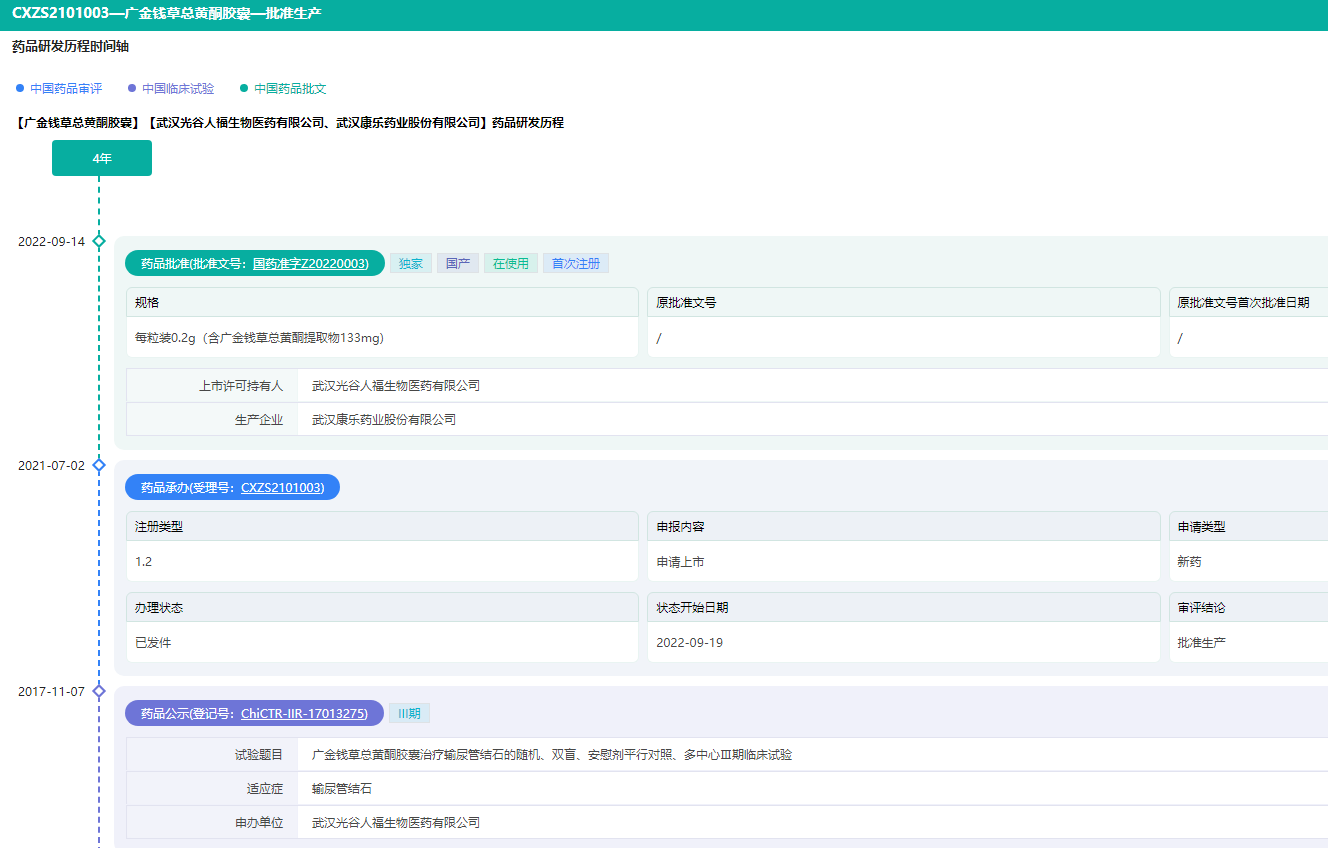Click the 国产 tag
1328x848 pixels.
pyautogui.click(x=457, y=264)
